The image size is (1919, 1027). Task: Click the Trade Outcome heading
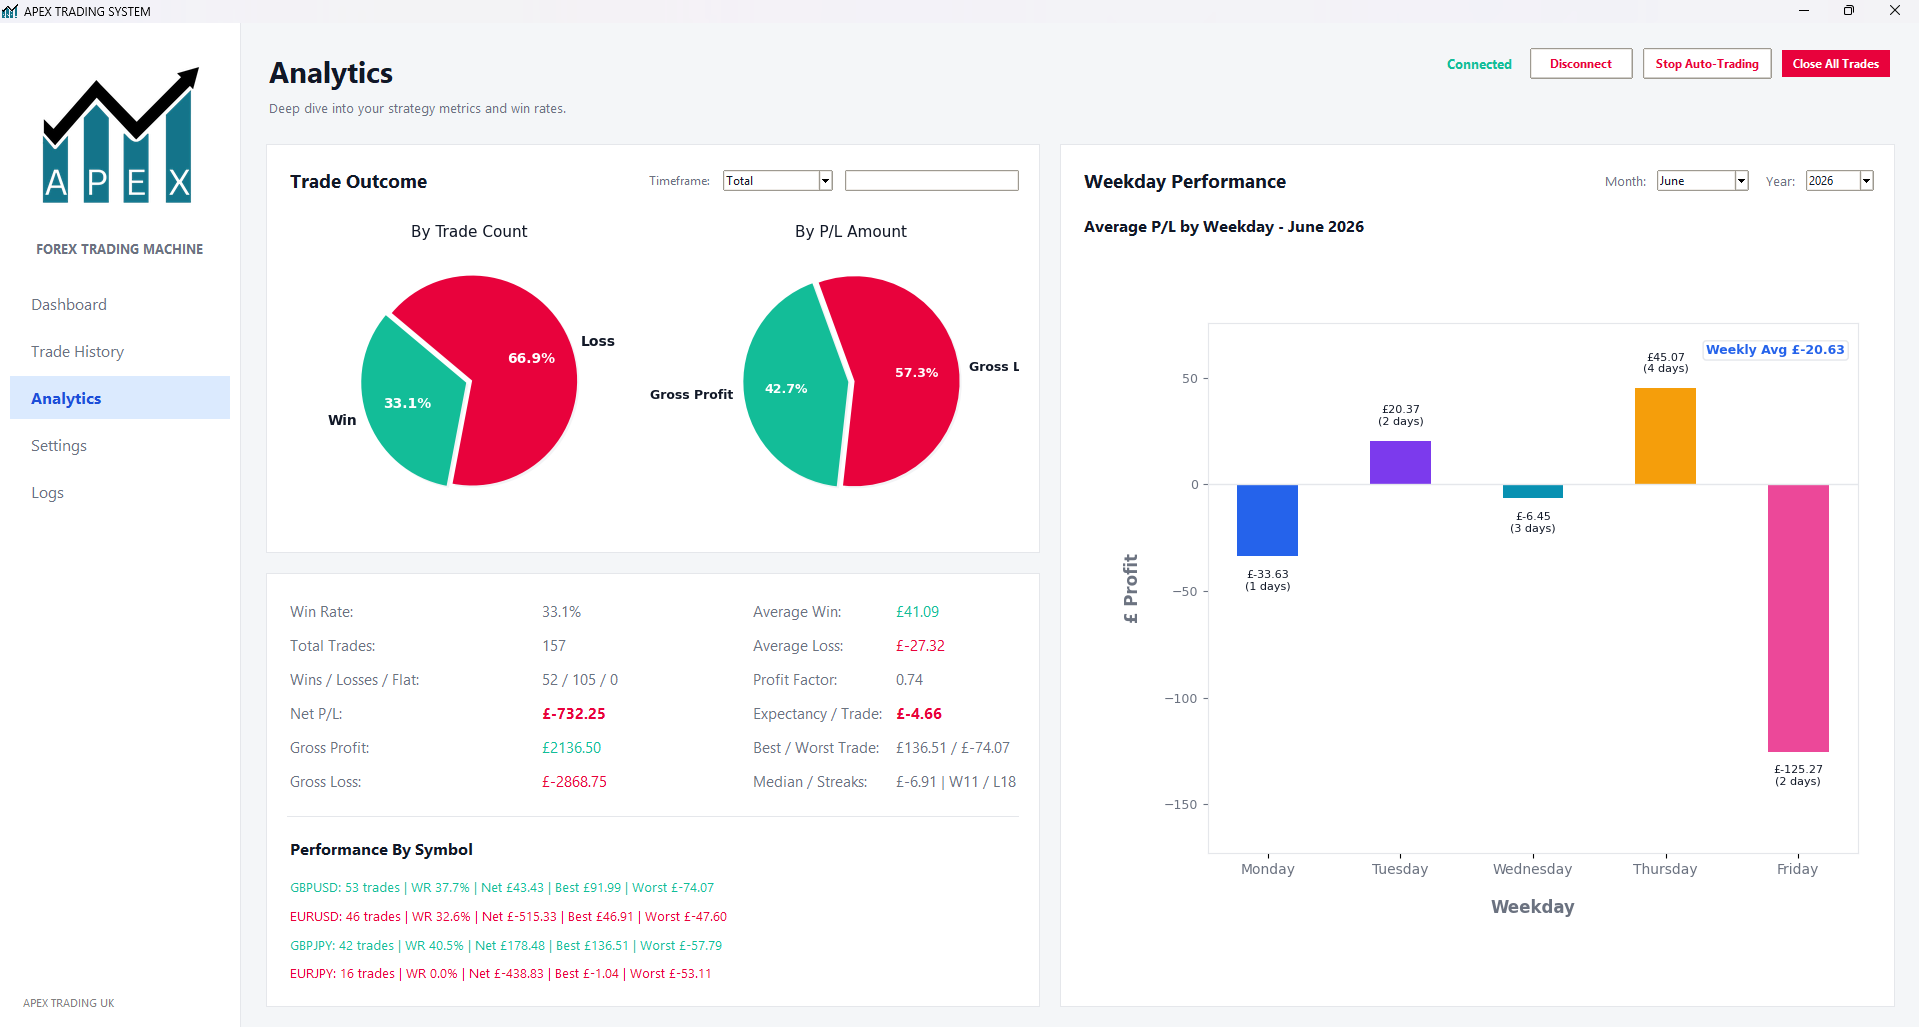pos(358,181)
